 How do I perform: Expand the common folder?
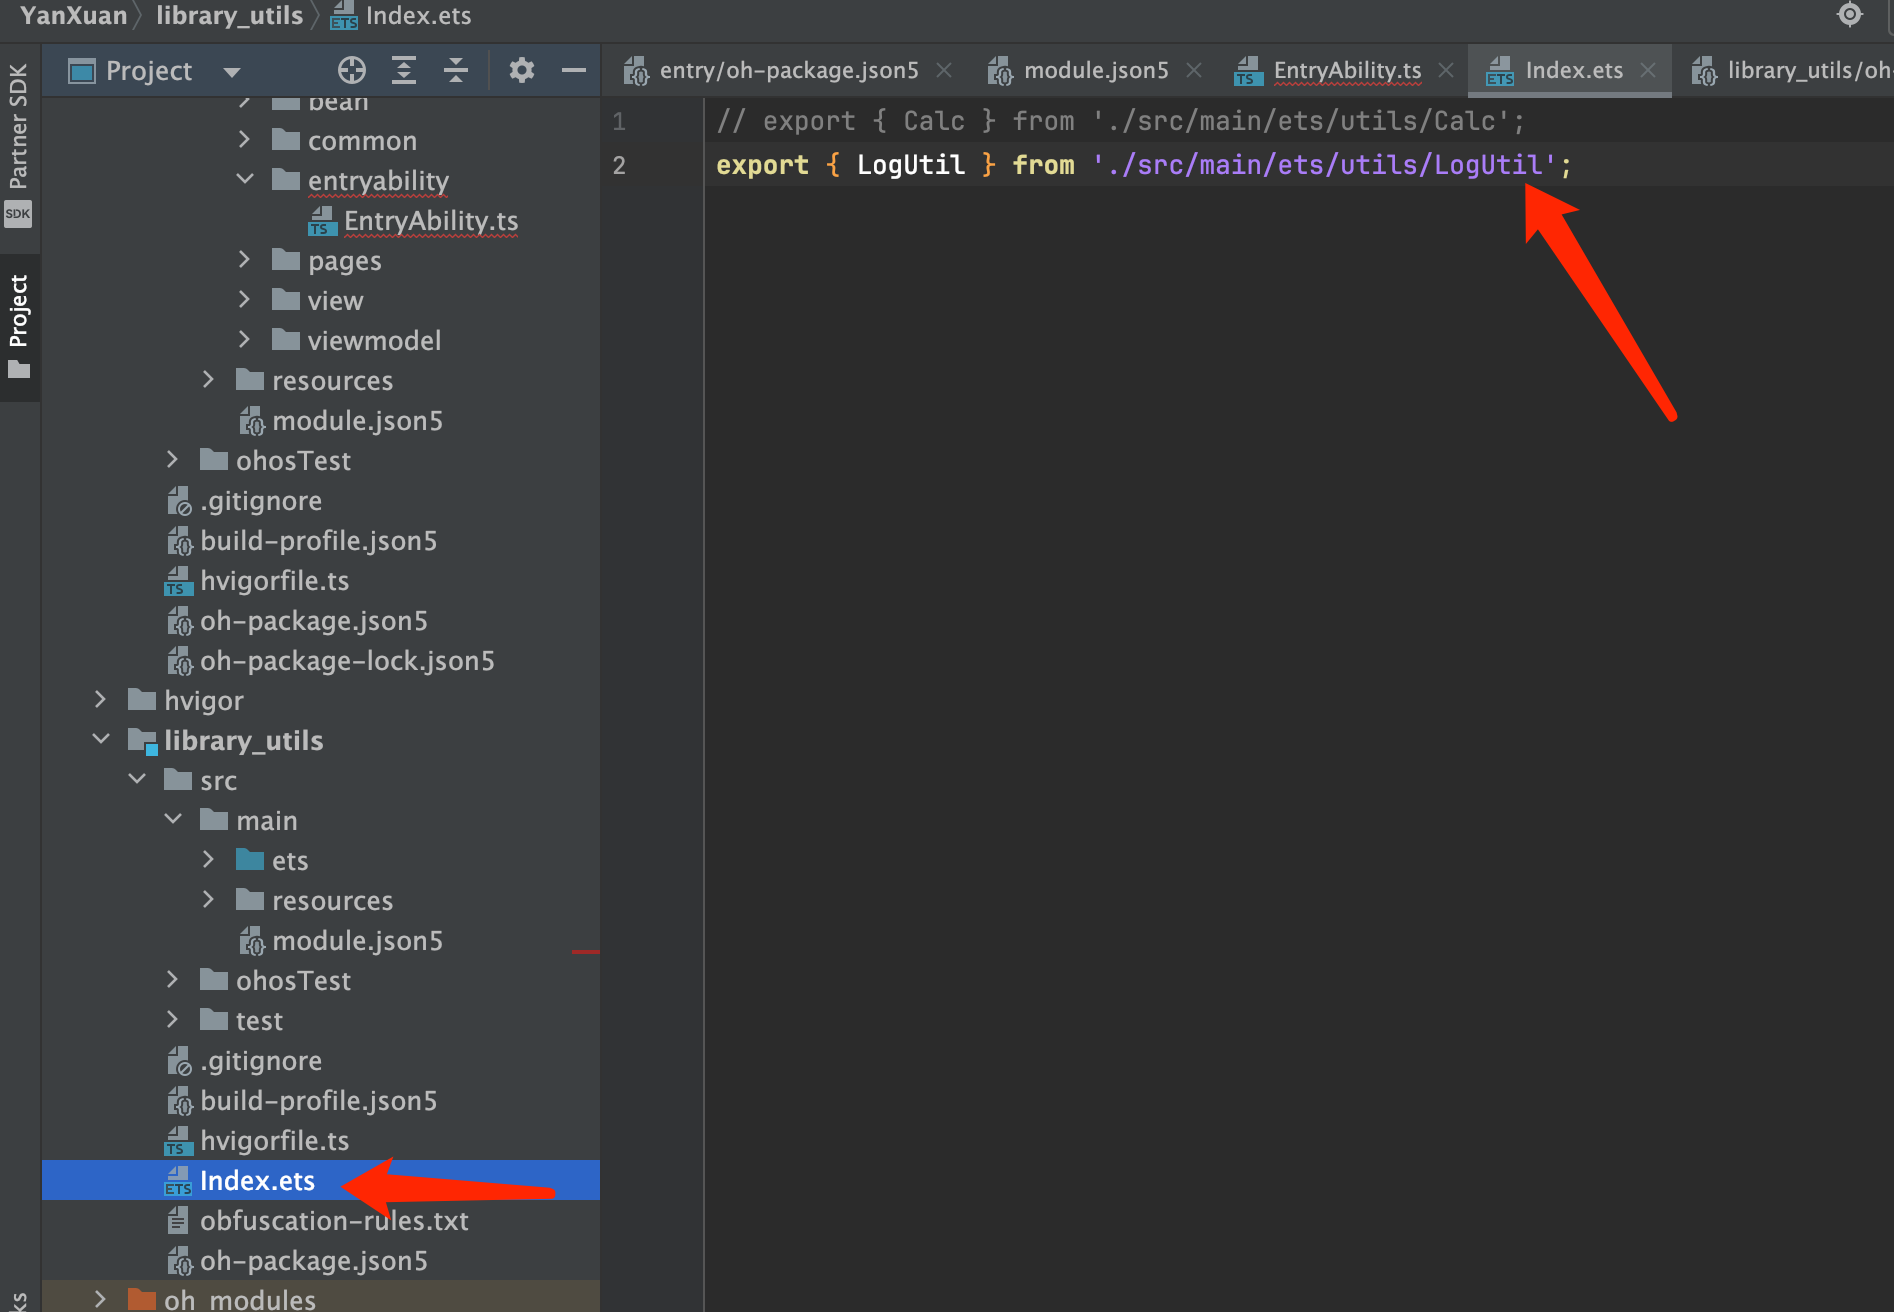point(245,140)
